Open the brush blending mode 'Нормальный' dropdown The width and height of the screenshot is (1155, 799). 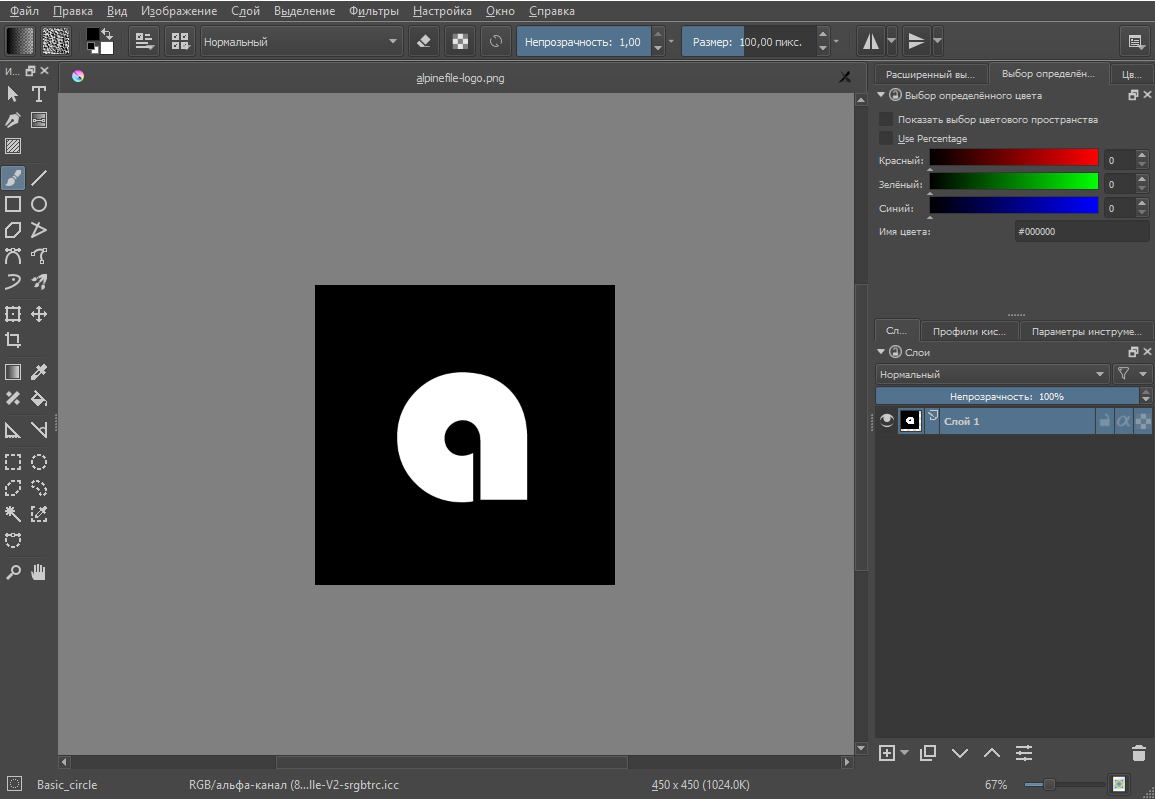click(302, 42)
